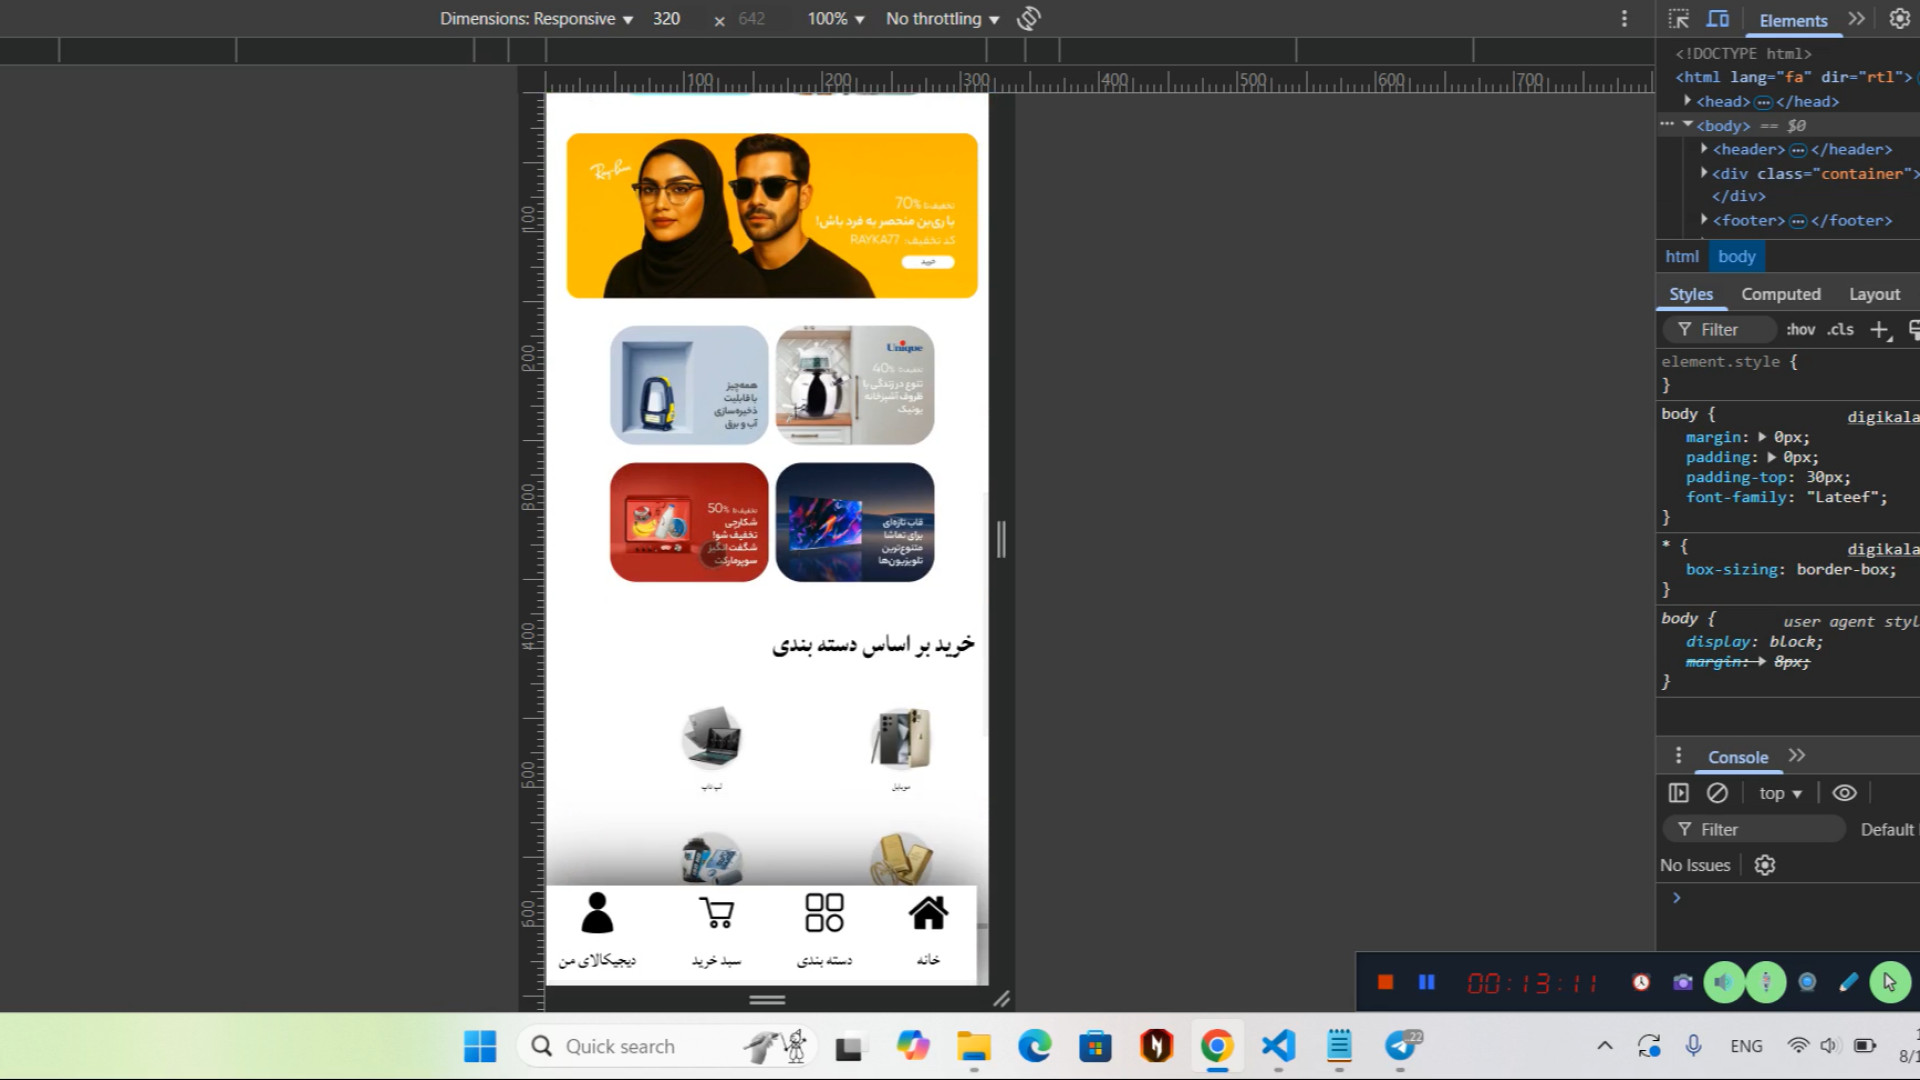This screenshot has height=1080, width=1920.
Task: Show the console sidebar icon
Action: [1679, 793]
